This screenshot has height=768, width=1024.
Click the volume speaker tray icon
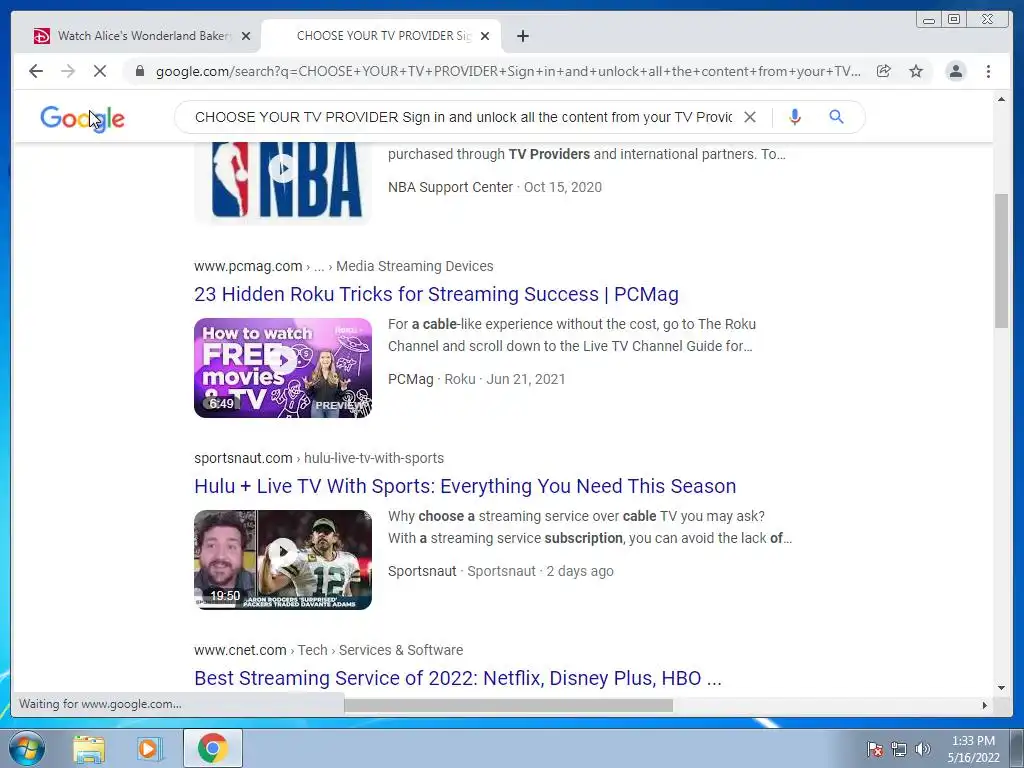pos(923,749)
